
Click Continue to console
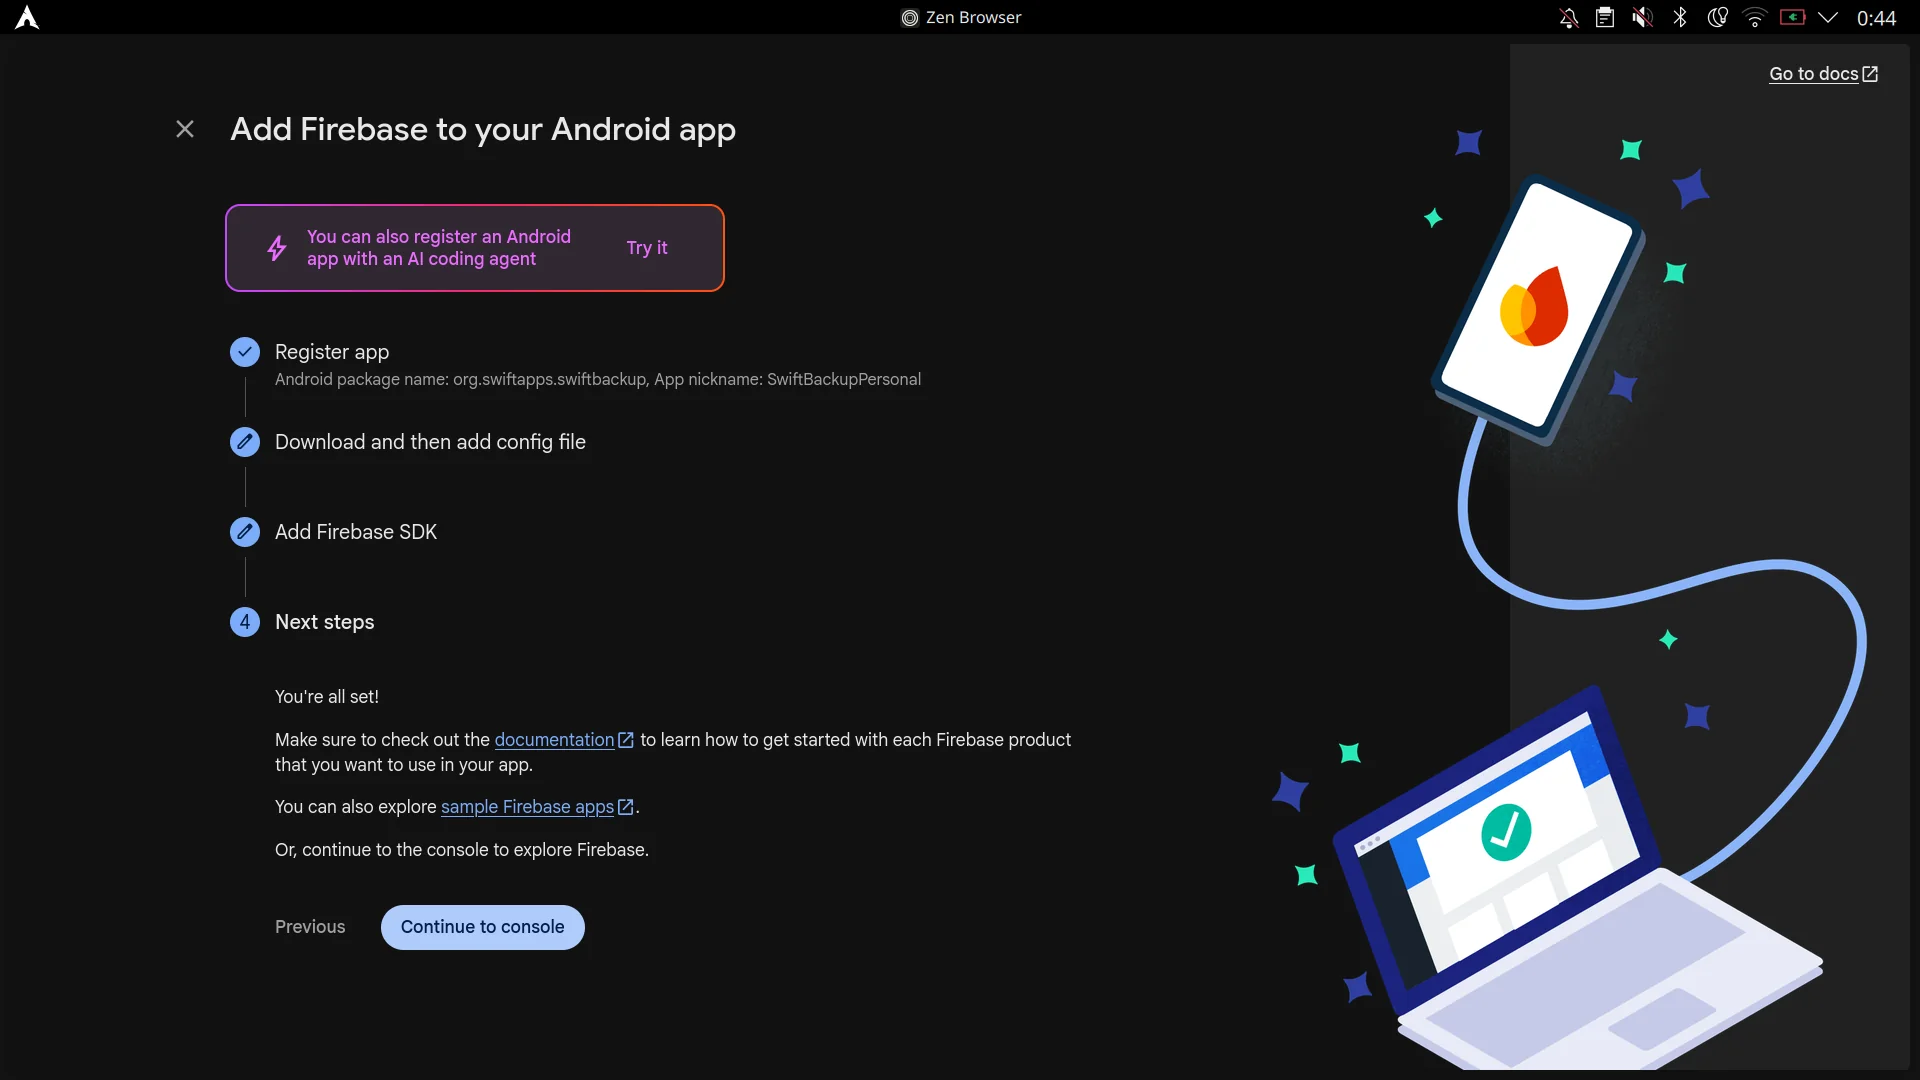[x=483, y=927]
